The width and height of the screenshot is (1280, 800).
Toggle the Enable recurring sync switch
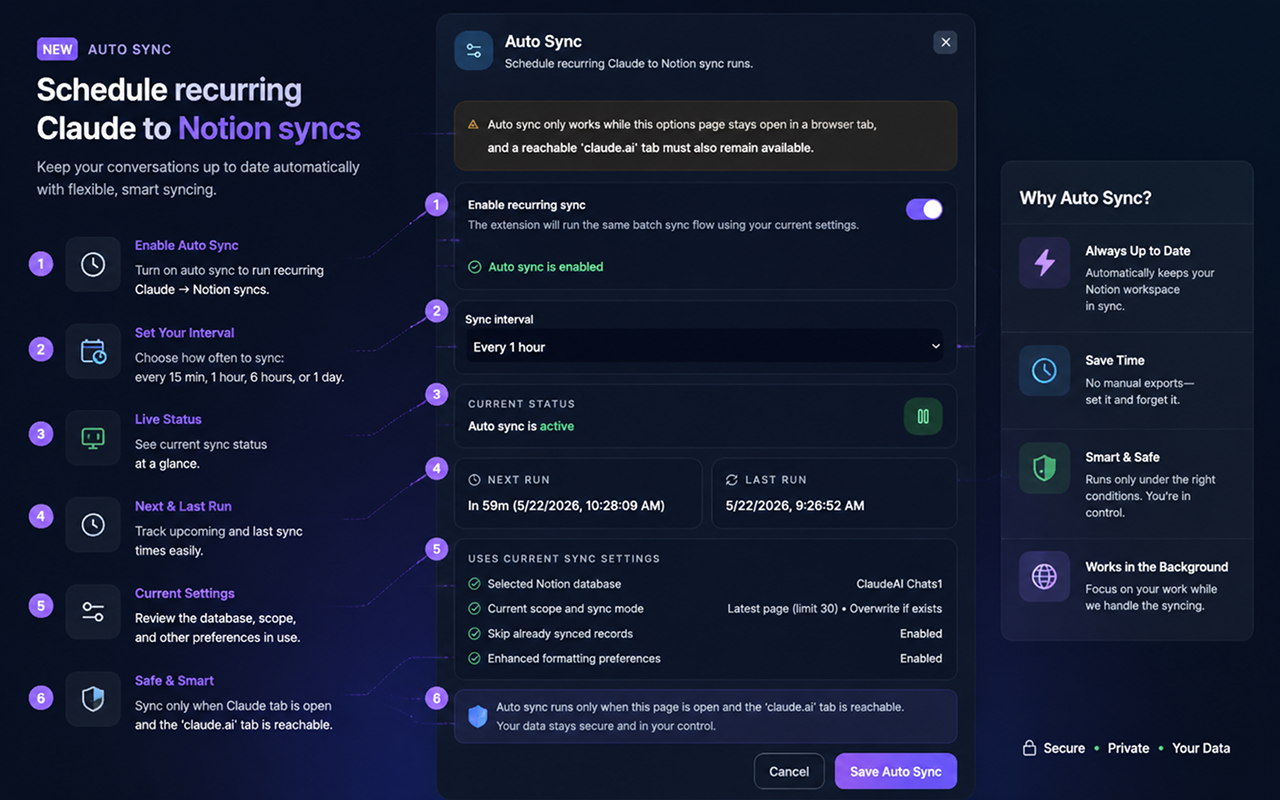coord(924,209)
